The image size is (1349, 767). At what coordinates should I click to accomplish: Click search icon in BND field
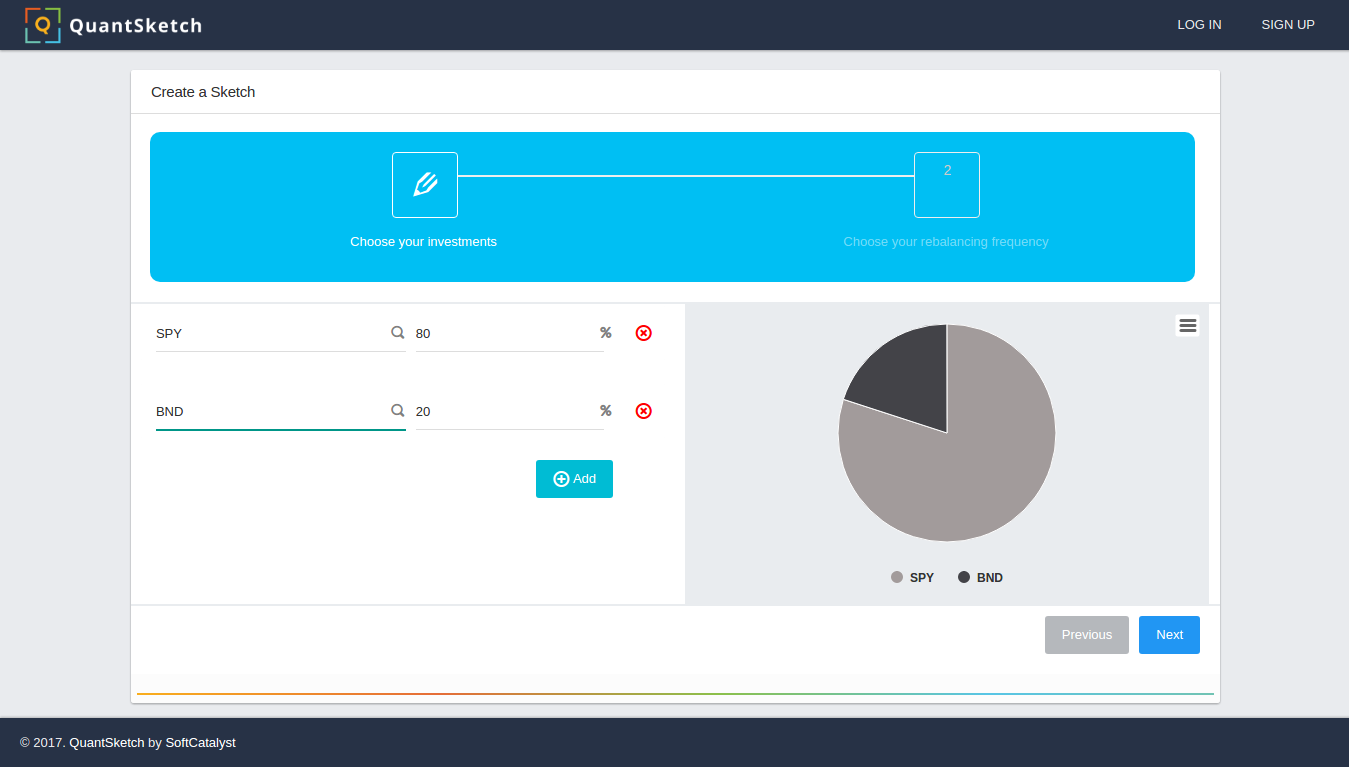pos(397,411)
